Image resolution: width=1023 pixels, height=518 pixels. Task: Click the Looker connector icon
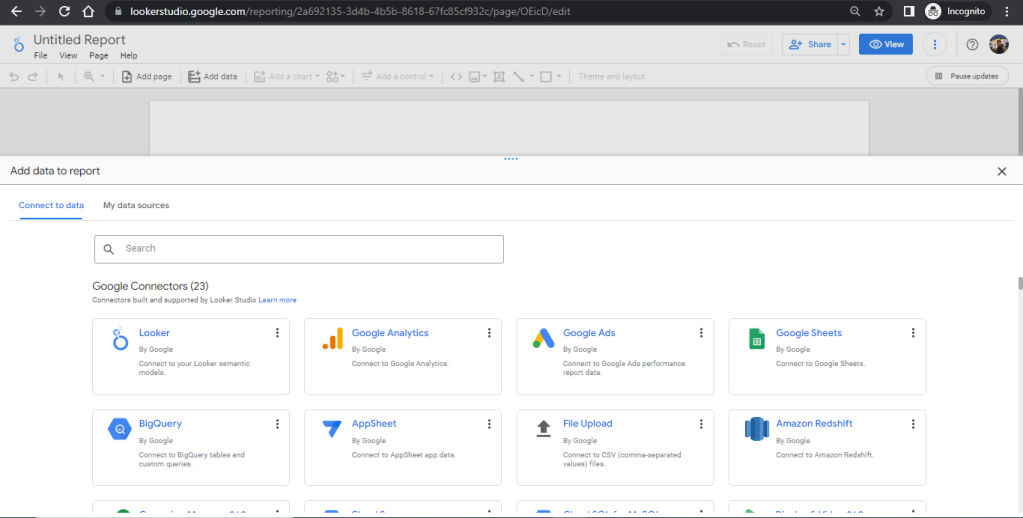pyautogui.click(x=120, y=340)
